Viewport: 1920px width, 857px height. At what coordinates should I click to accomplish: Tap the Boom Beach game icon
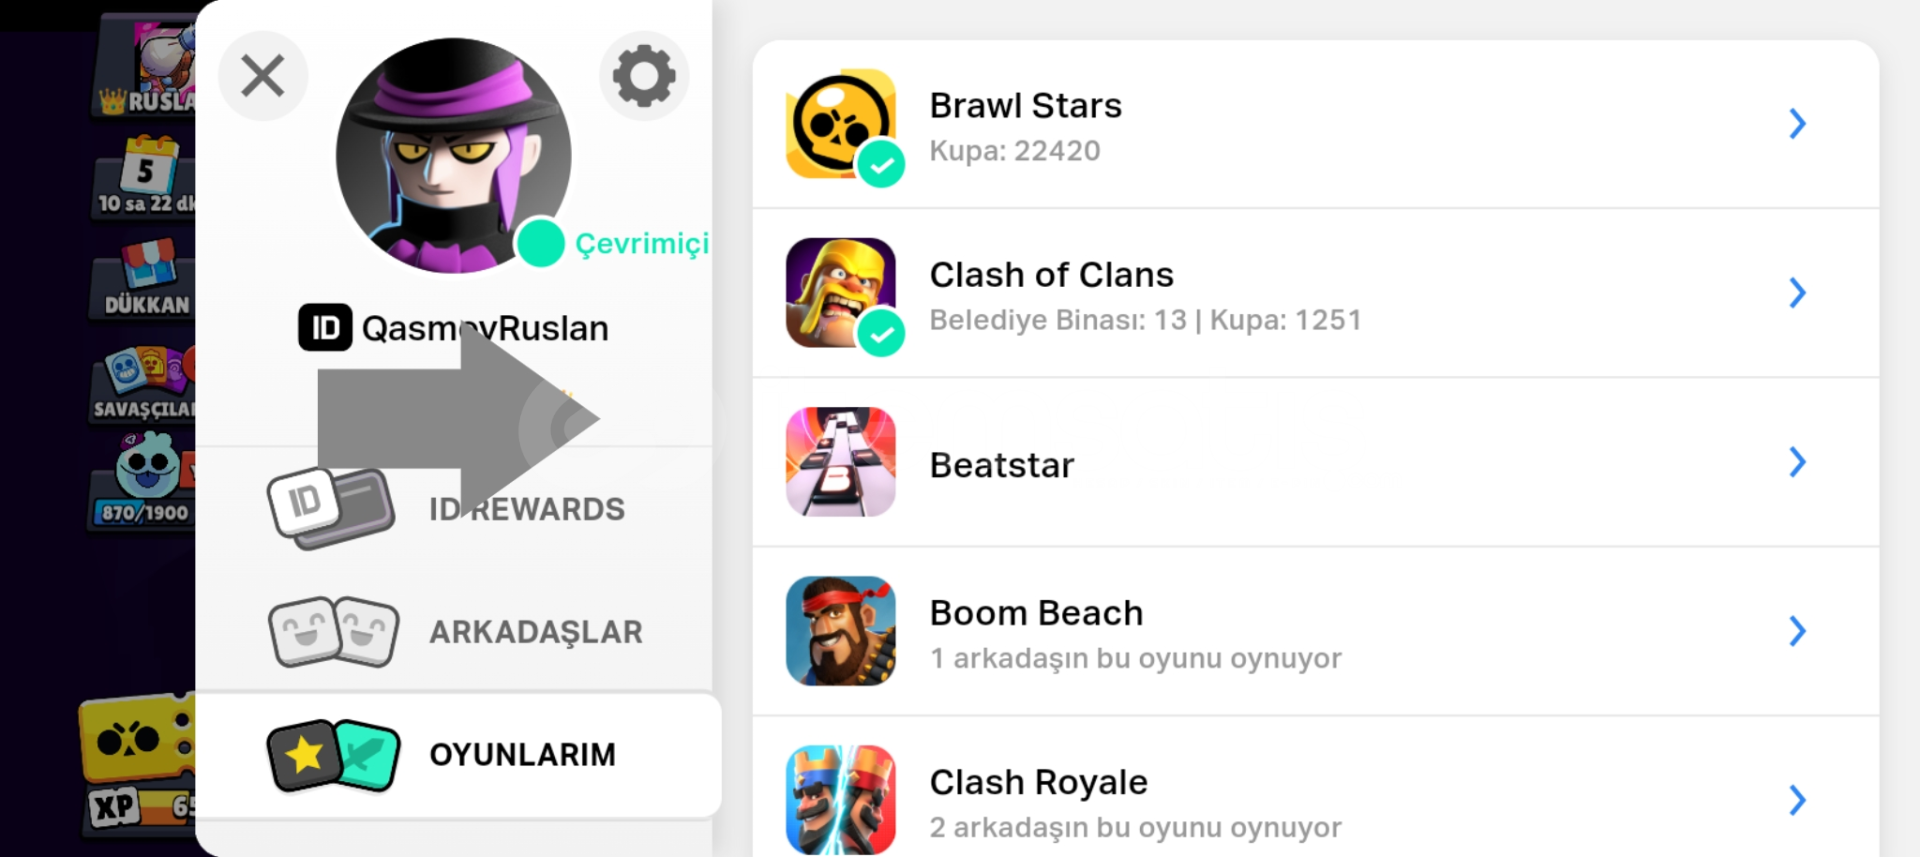[x=841, y=631]
